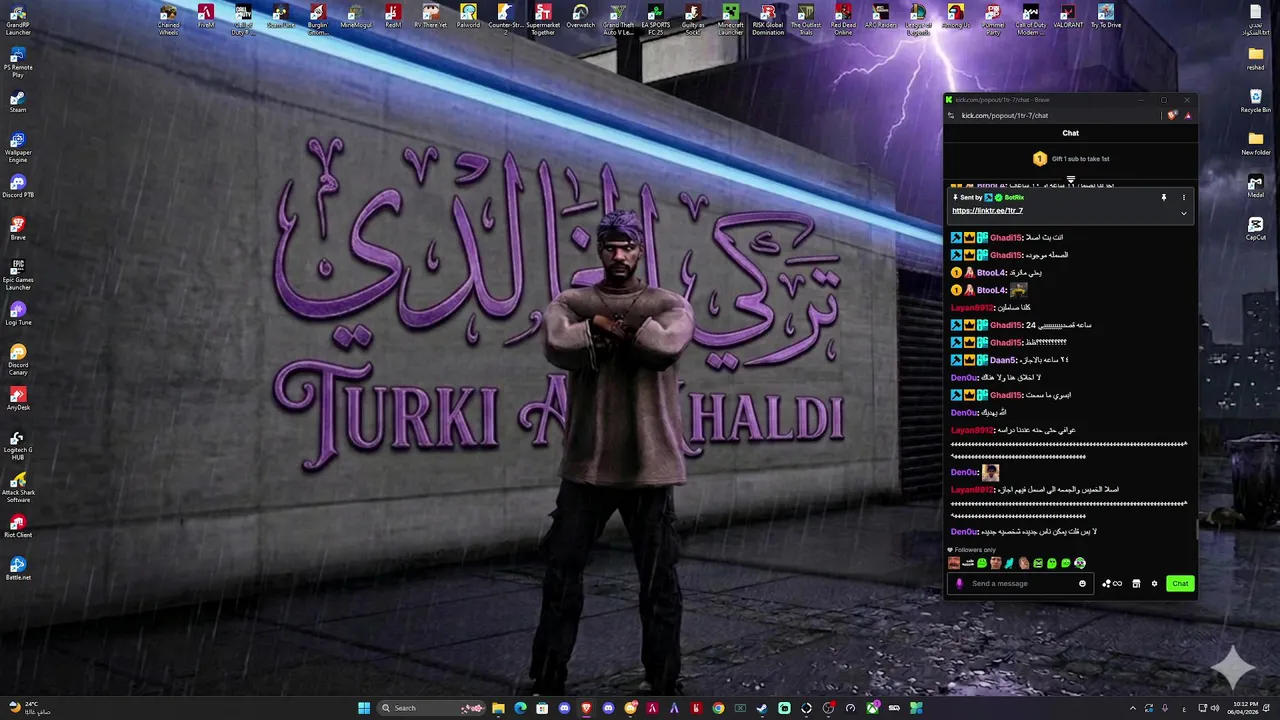Image resolution: width=1280 pixels, height=720 pixels.
Task: Collapse the gift sub leaderboard handle
Action: [1071, 181]
